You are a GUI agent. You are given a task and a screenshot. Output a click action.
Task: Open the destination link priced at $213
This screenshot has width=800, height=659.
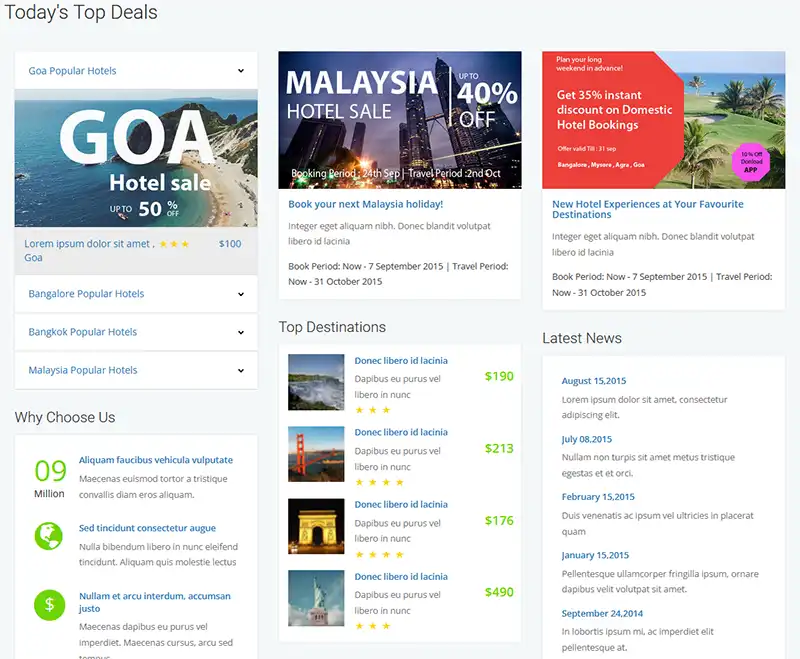pyautogui.click(x=401, y=432)
